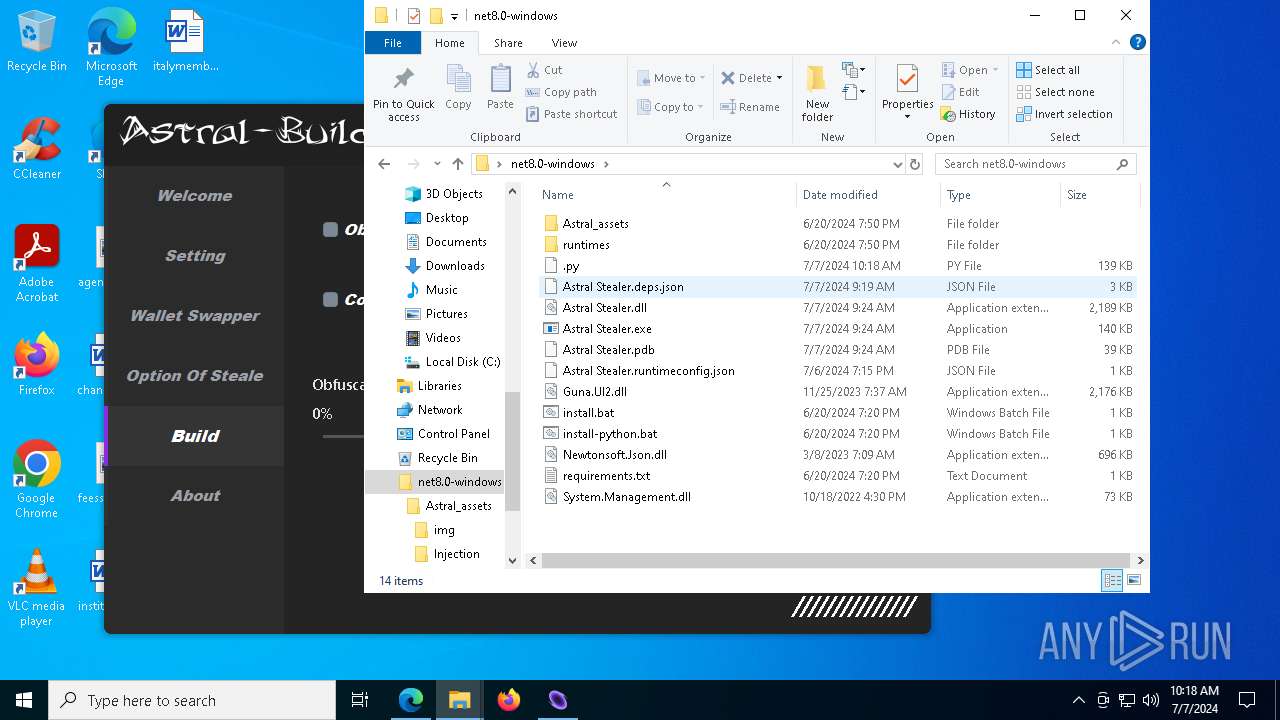1280x720 pixels.
Task: Expand the Delete dropdown arrow
Action: click(779, 78)
